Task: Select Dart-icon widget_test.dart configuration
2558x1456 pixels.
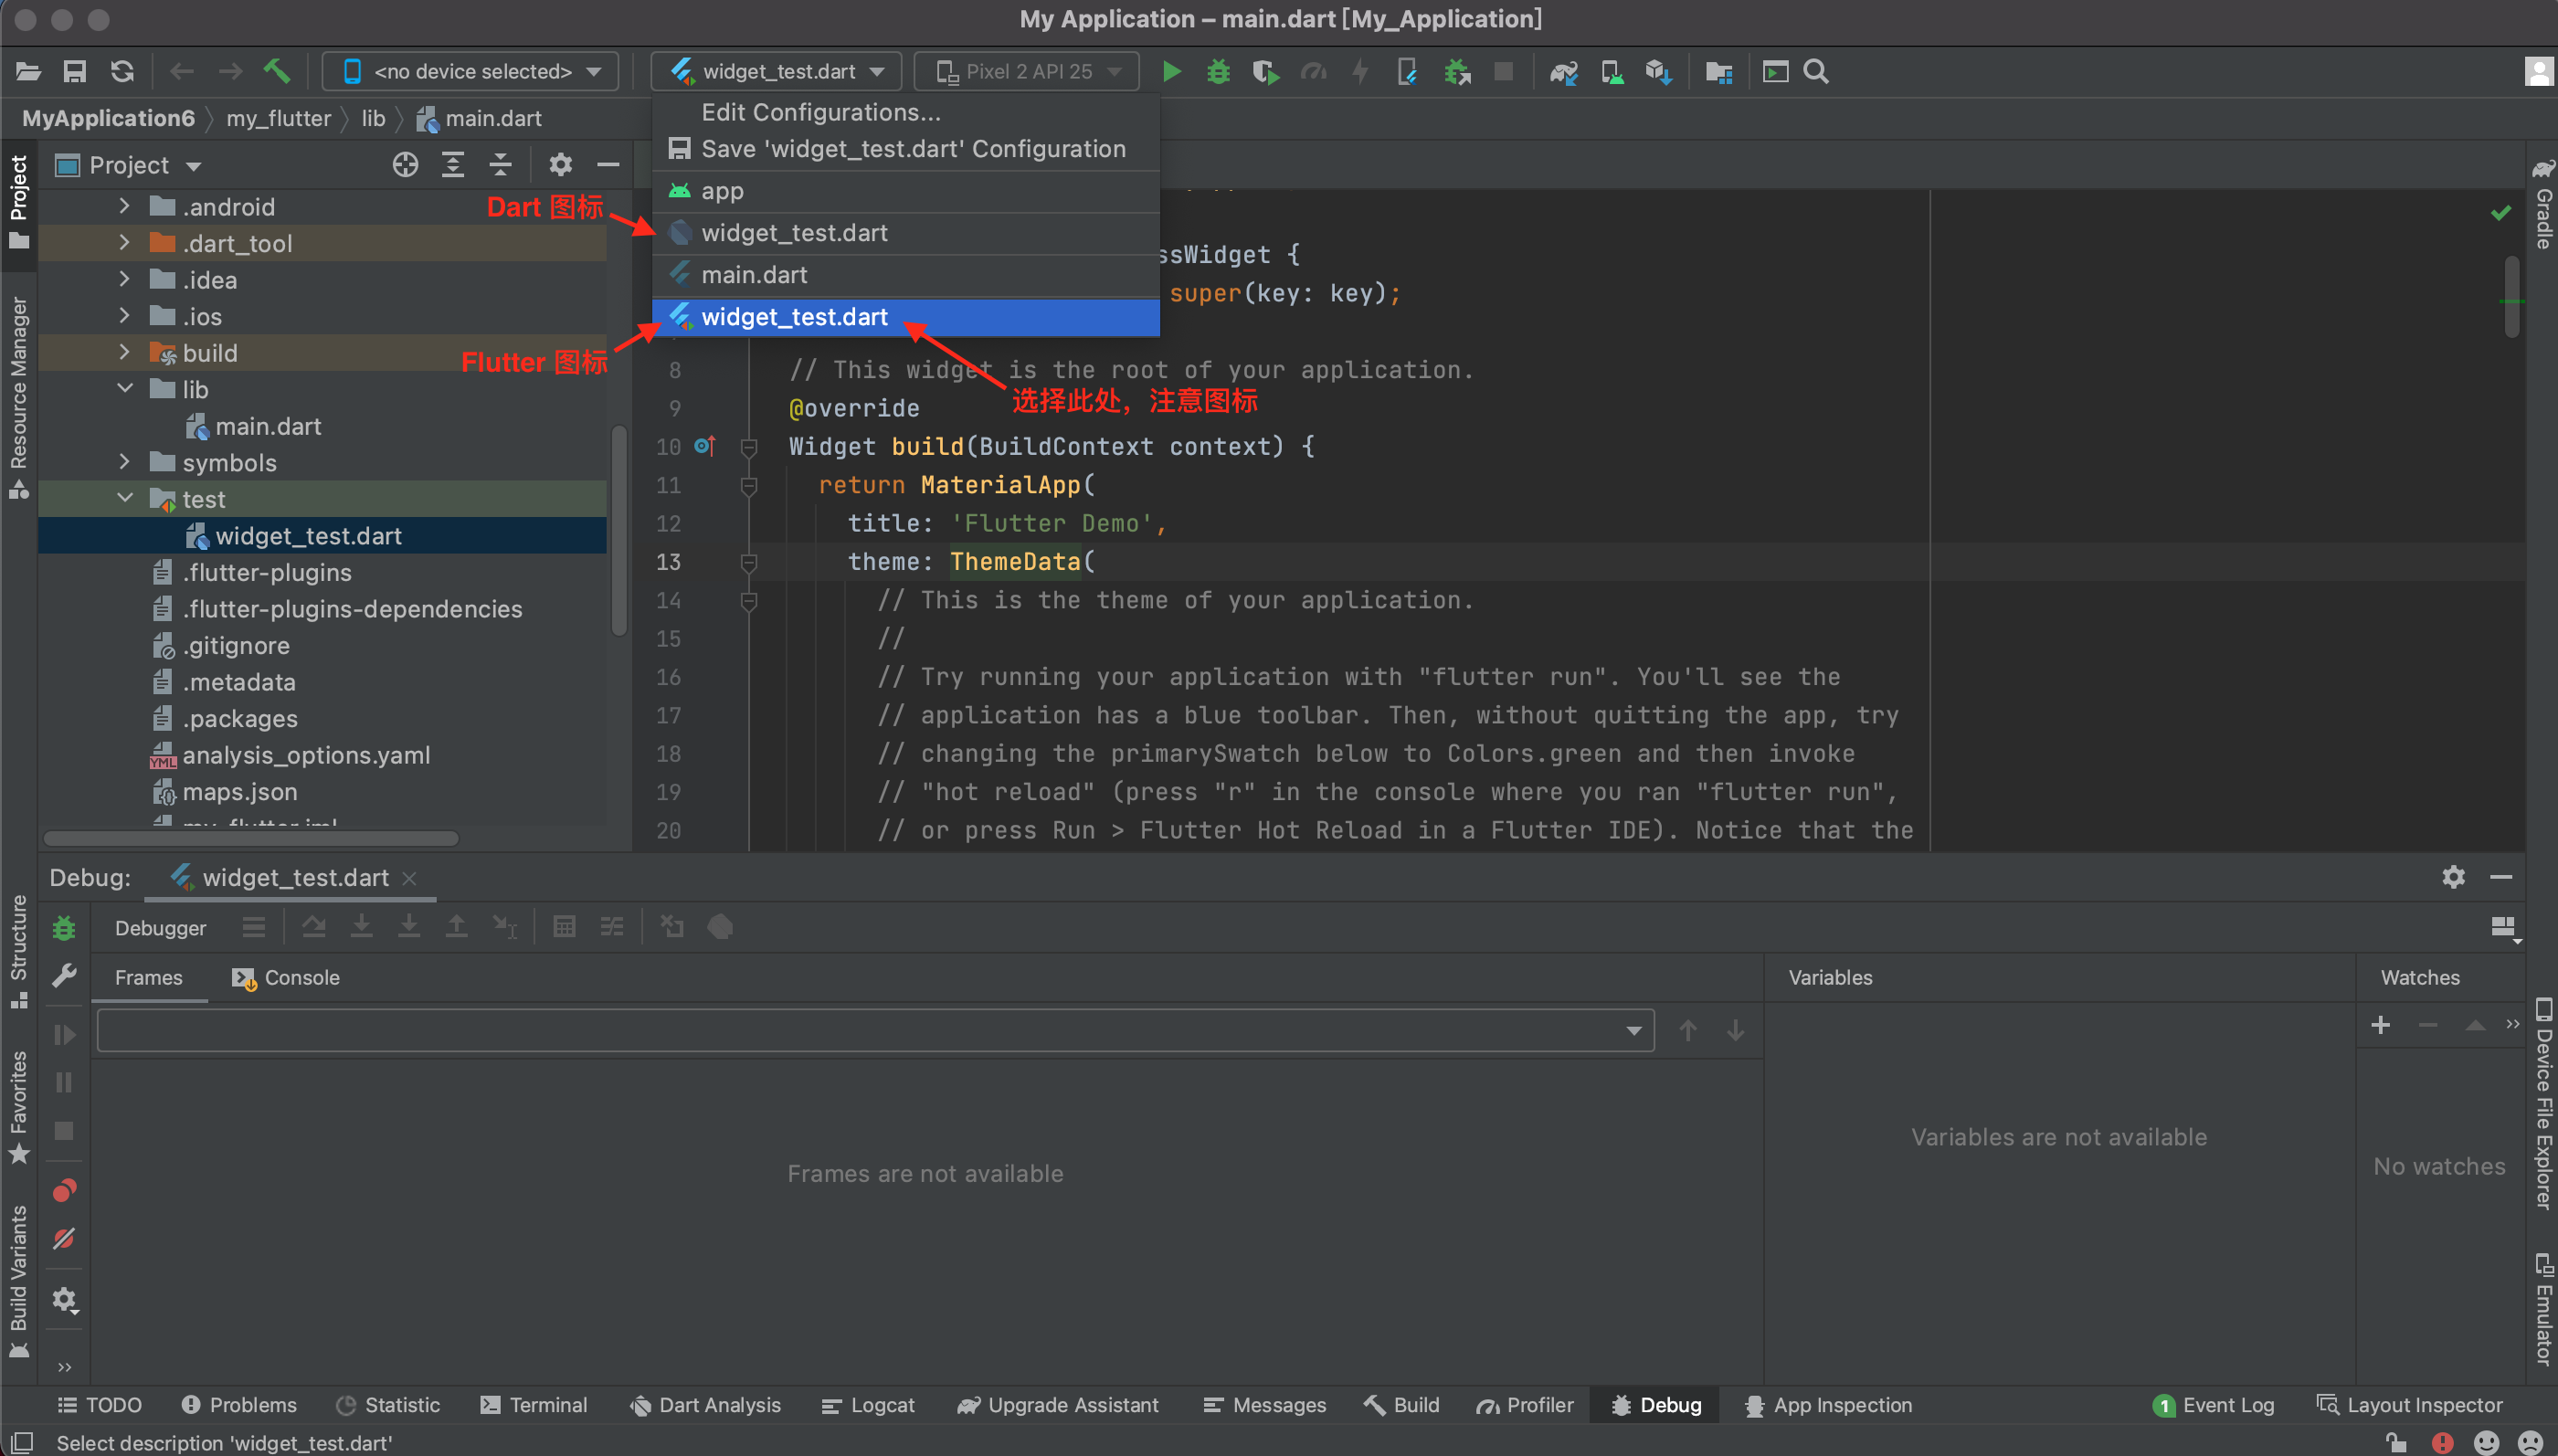Action: pyautogui.click(x=906, y=233)
